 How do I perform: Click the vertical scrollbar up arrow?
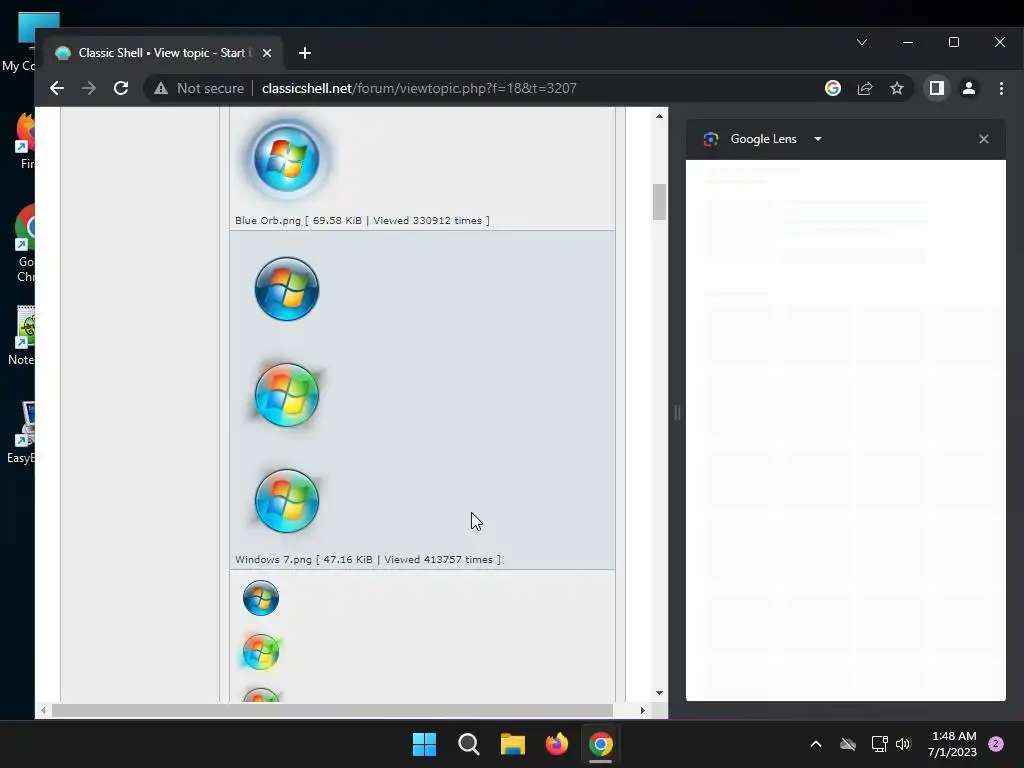pos(659,116)
